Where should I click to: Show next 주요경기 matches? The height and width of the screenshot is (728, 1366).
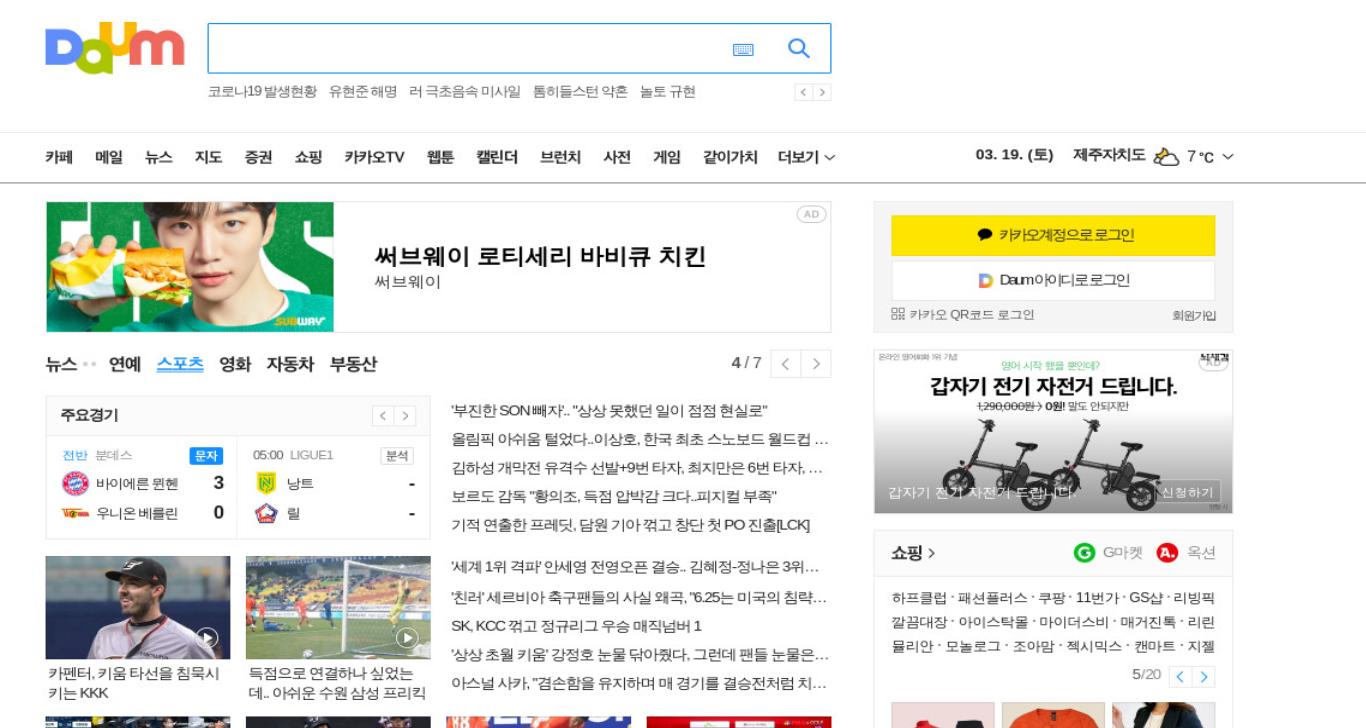[405, 416]
